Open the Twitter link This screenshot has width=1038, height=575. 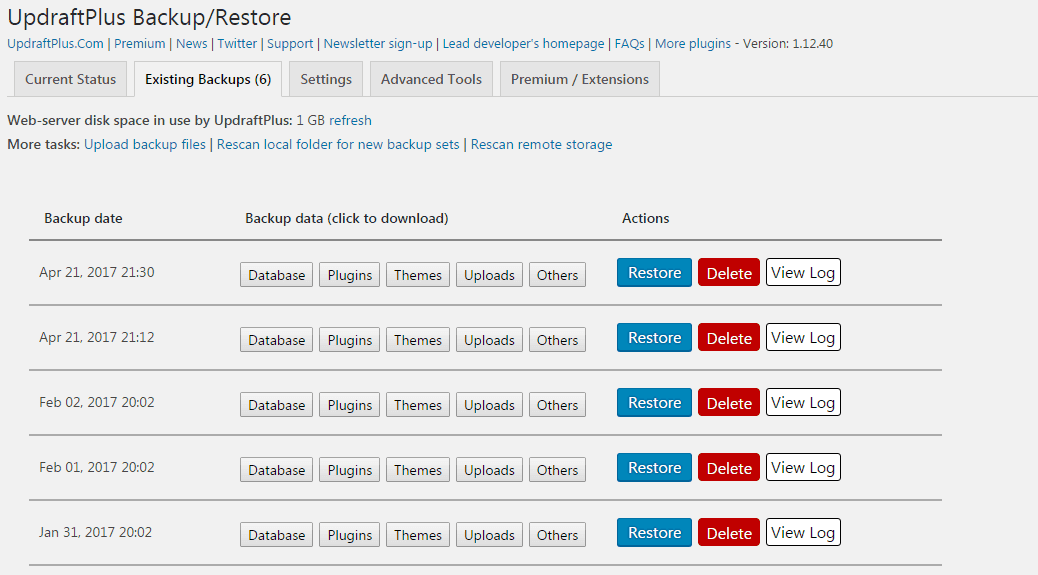tap(237, 44)
